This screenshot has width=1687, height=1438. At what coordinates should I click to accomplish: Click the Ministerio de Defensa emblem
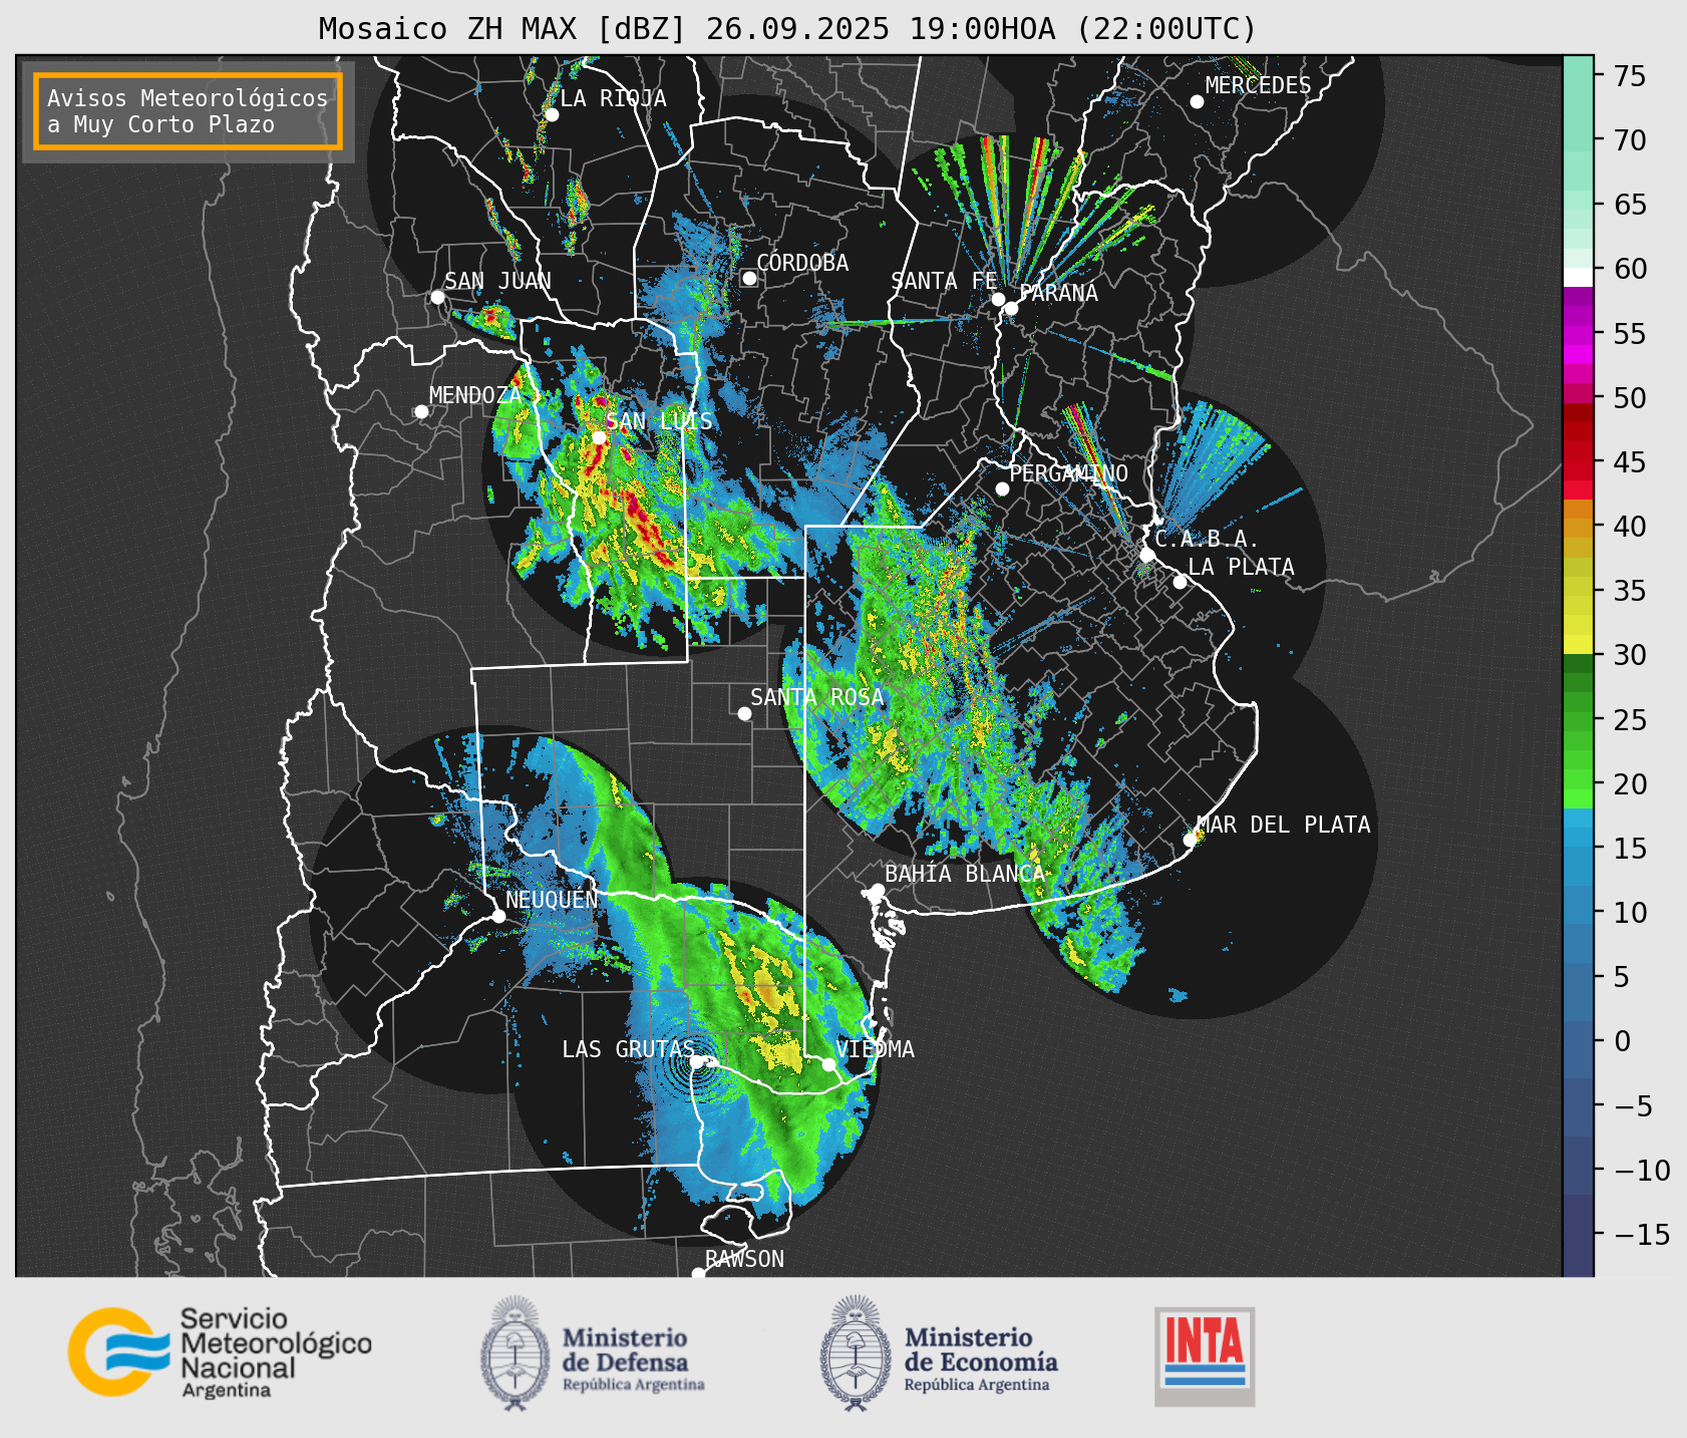click(515, 1353)
